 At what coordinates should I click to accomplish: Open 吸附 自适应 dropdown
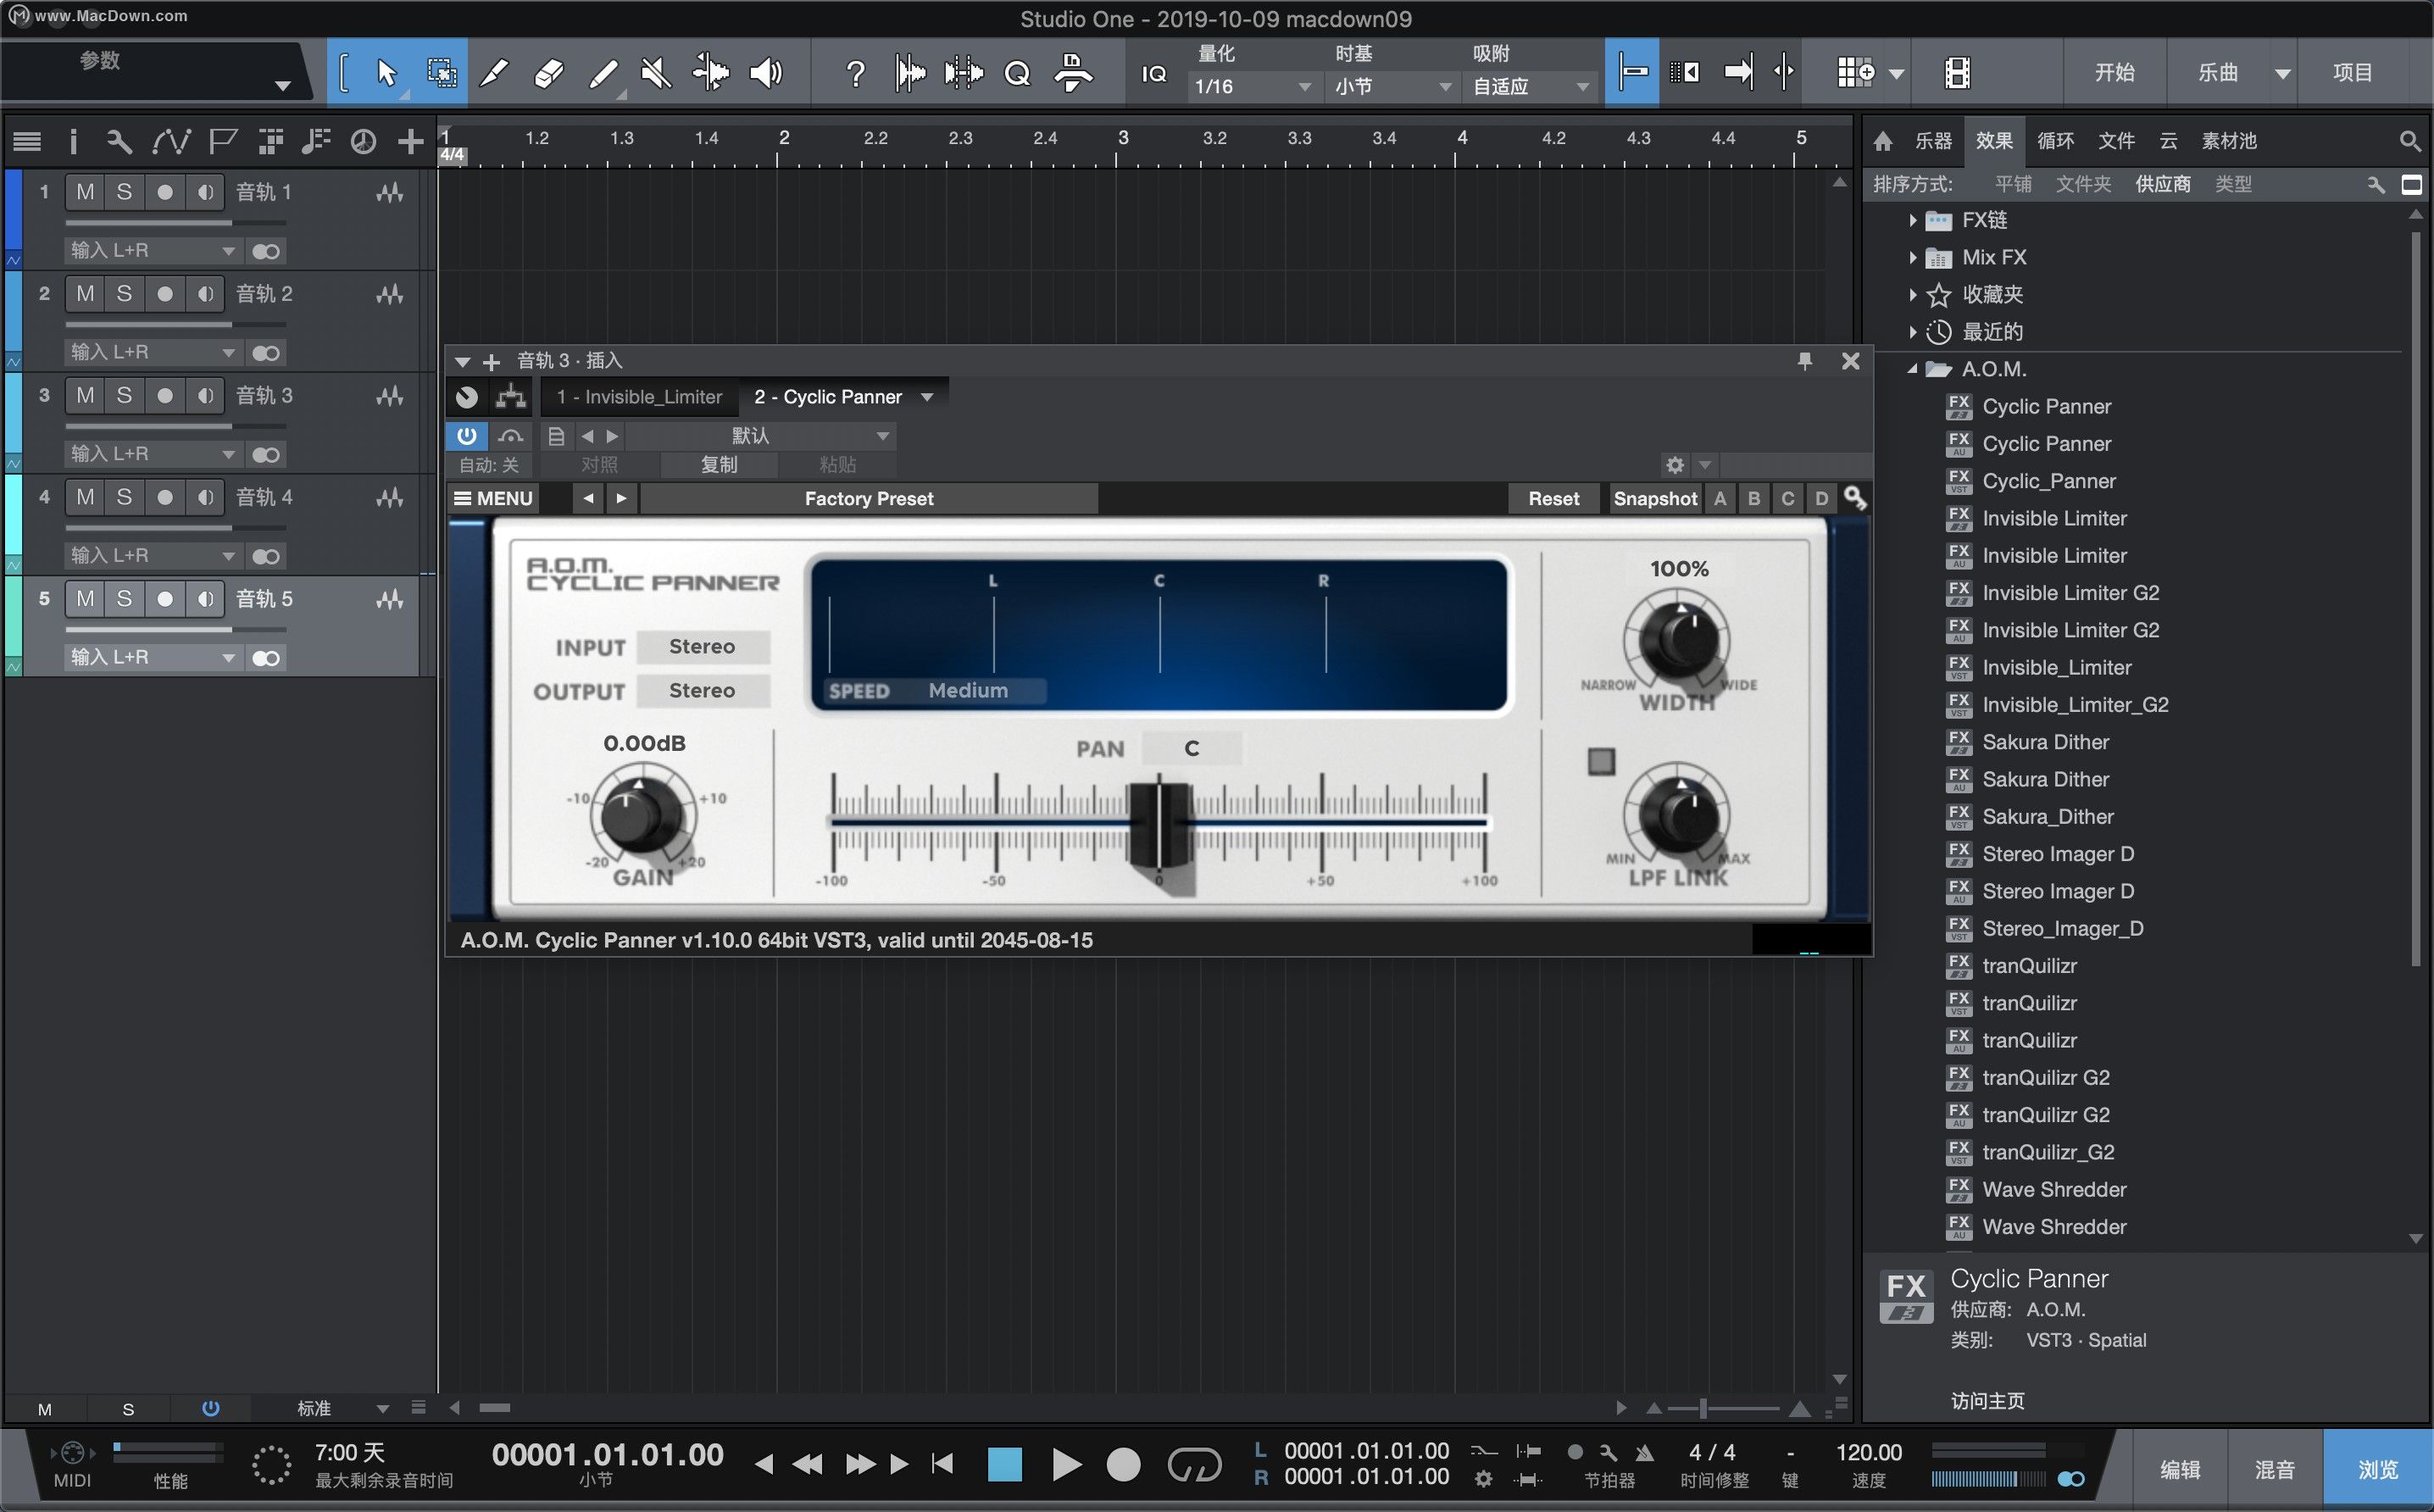click(1530, 86)
